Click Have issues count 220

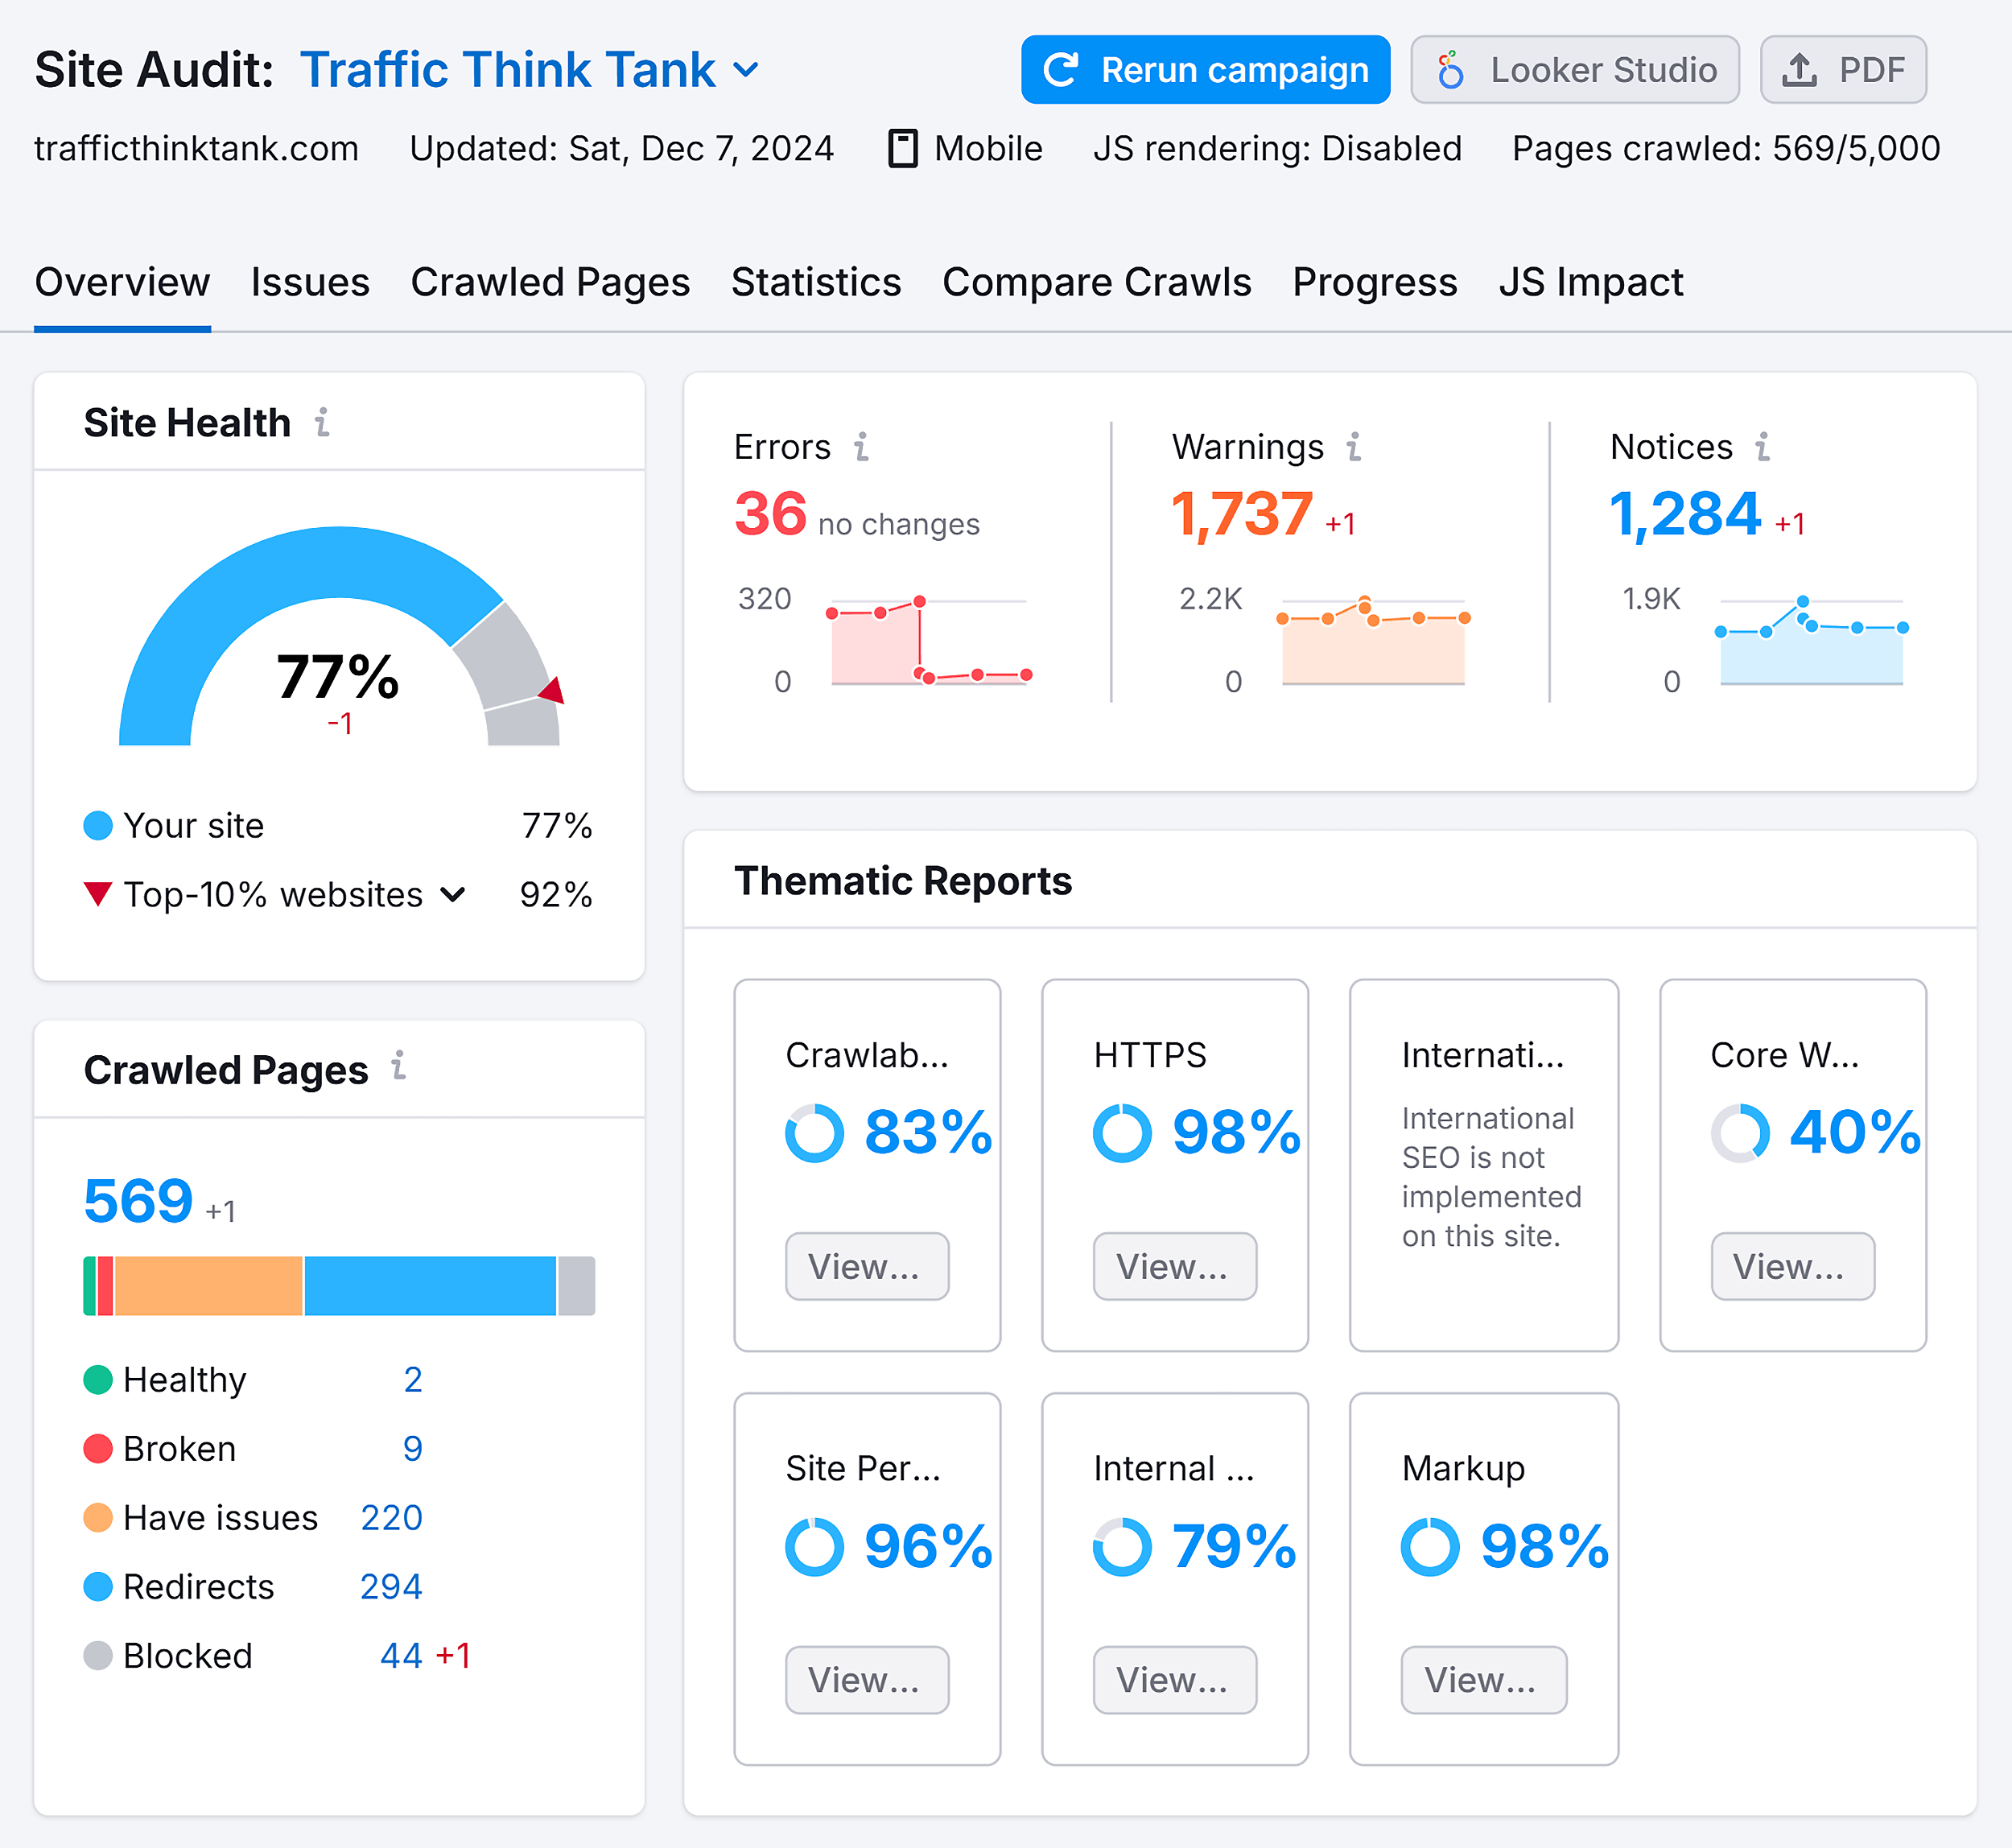pyautogui.click(x=391, y=1518)
